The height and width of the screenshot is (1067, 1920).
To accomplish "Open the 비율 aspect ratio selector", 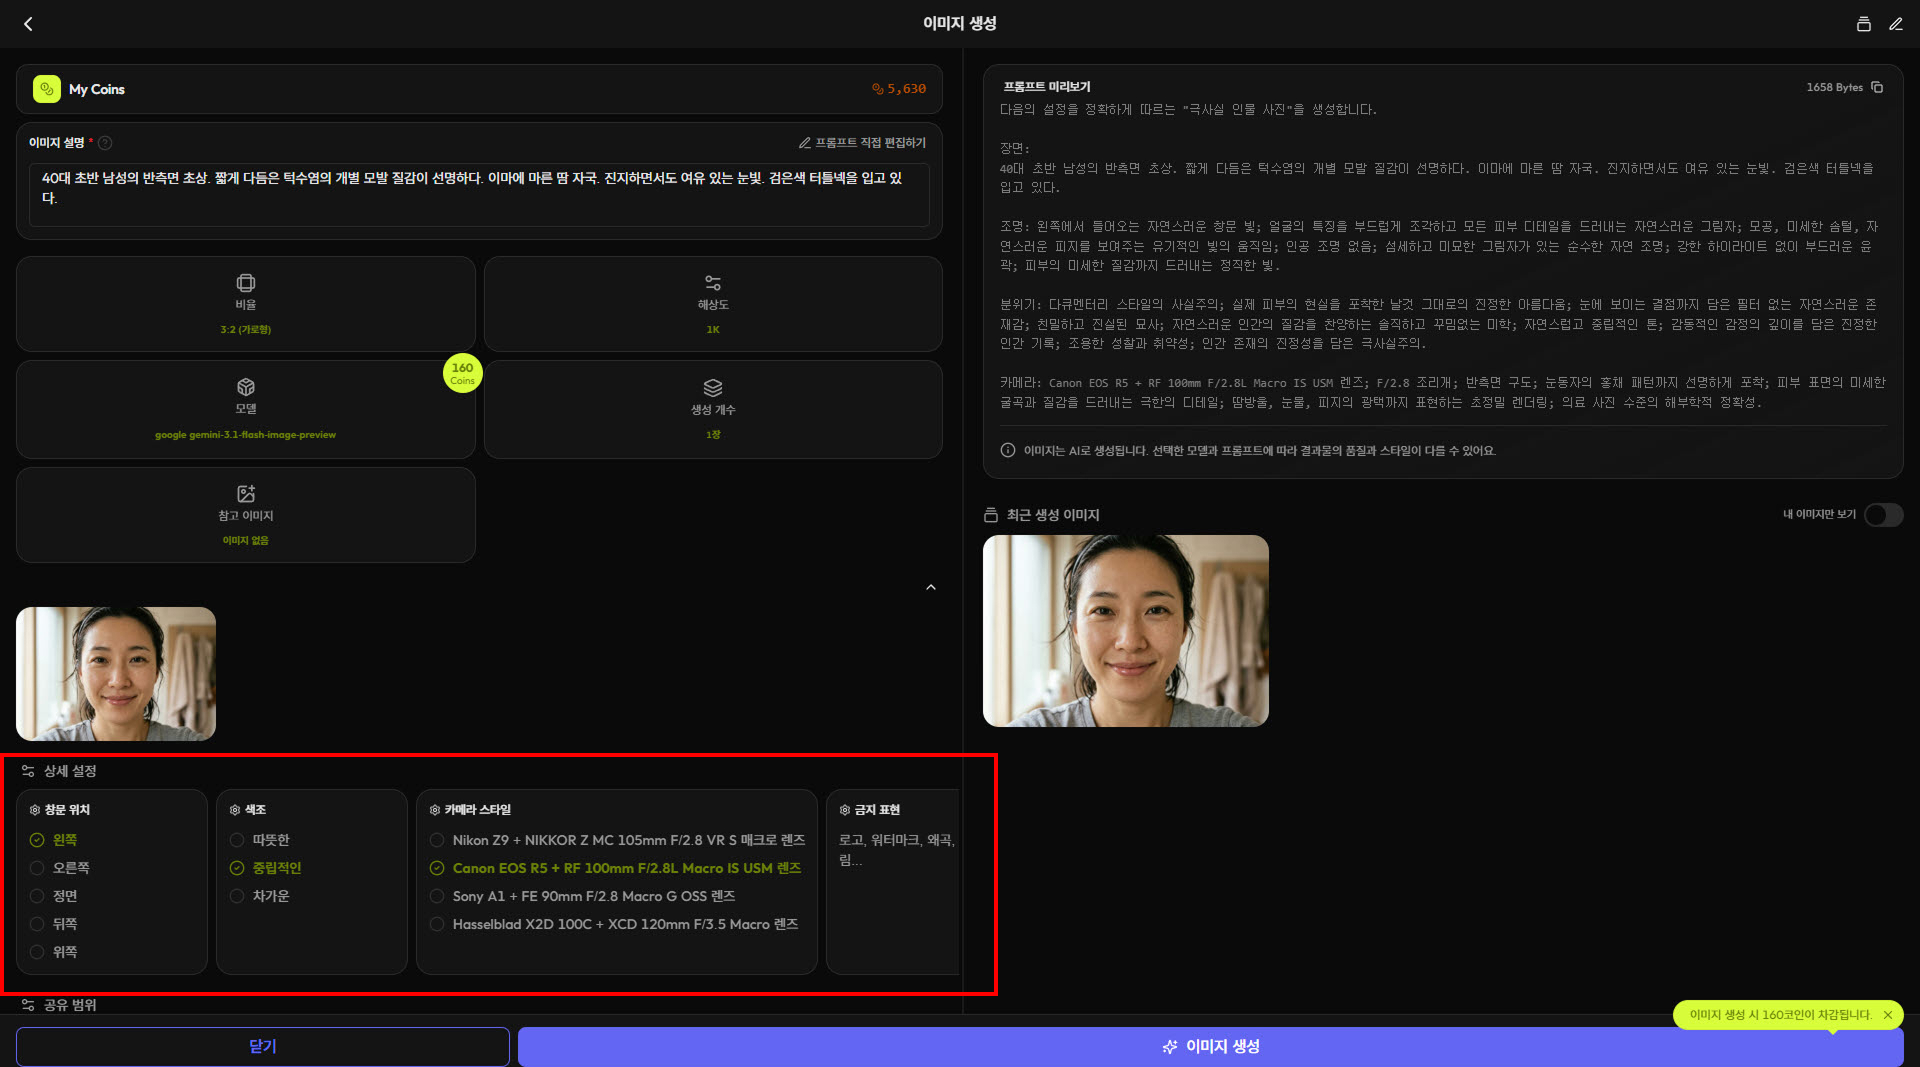I will [x=245, y=303].
